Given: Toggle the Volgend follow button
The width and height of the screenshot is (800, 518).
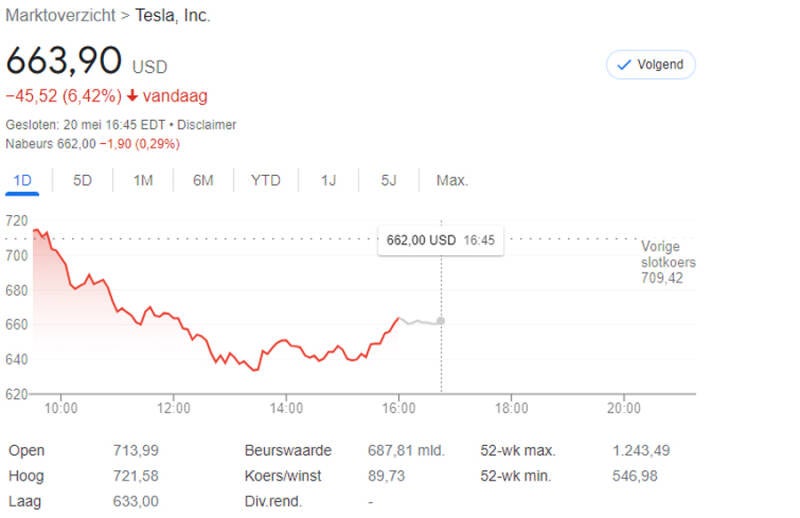Looking at the screenshot, I should (x=650, y=65).
